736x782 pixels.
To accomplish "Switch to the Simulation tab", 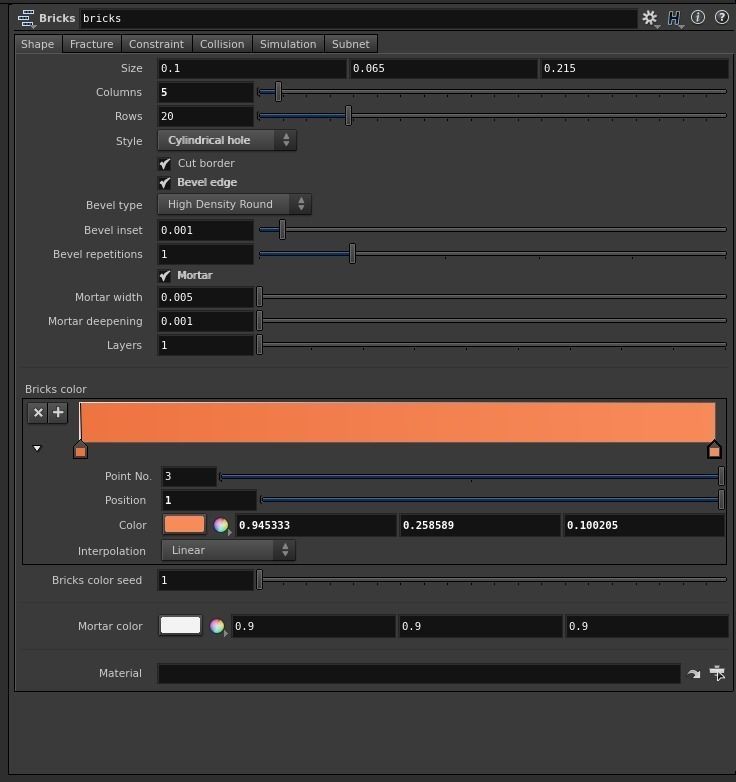I will pos(288,44).
